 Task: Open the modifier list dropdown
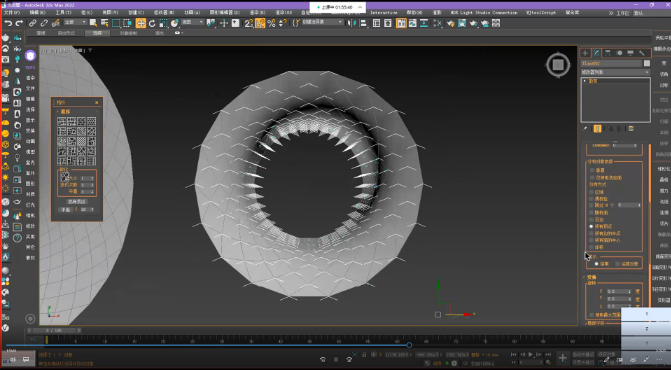pyautogui.click(x=615, y=72)
